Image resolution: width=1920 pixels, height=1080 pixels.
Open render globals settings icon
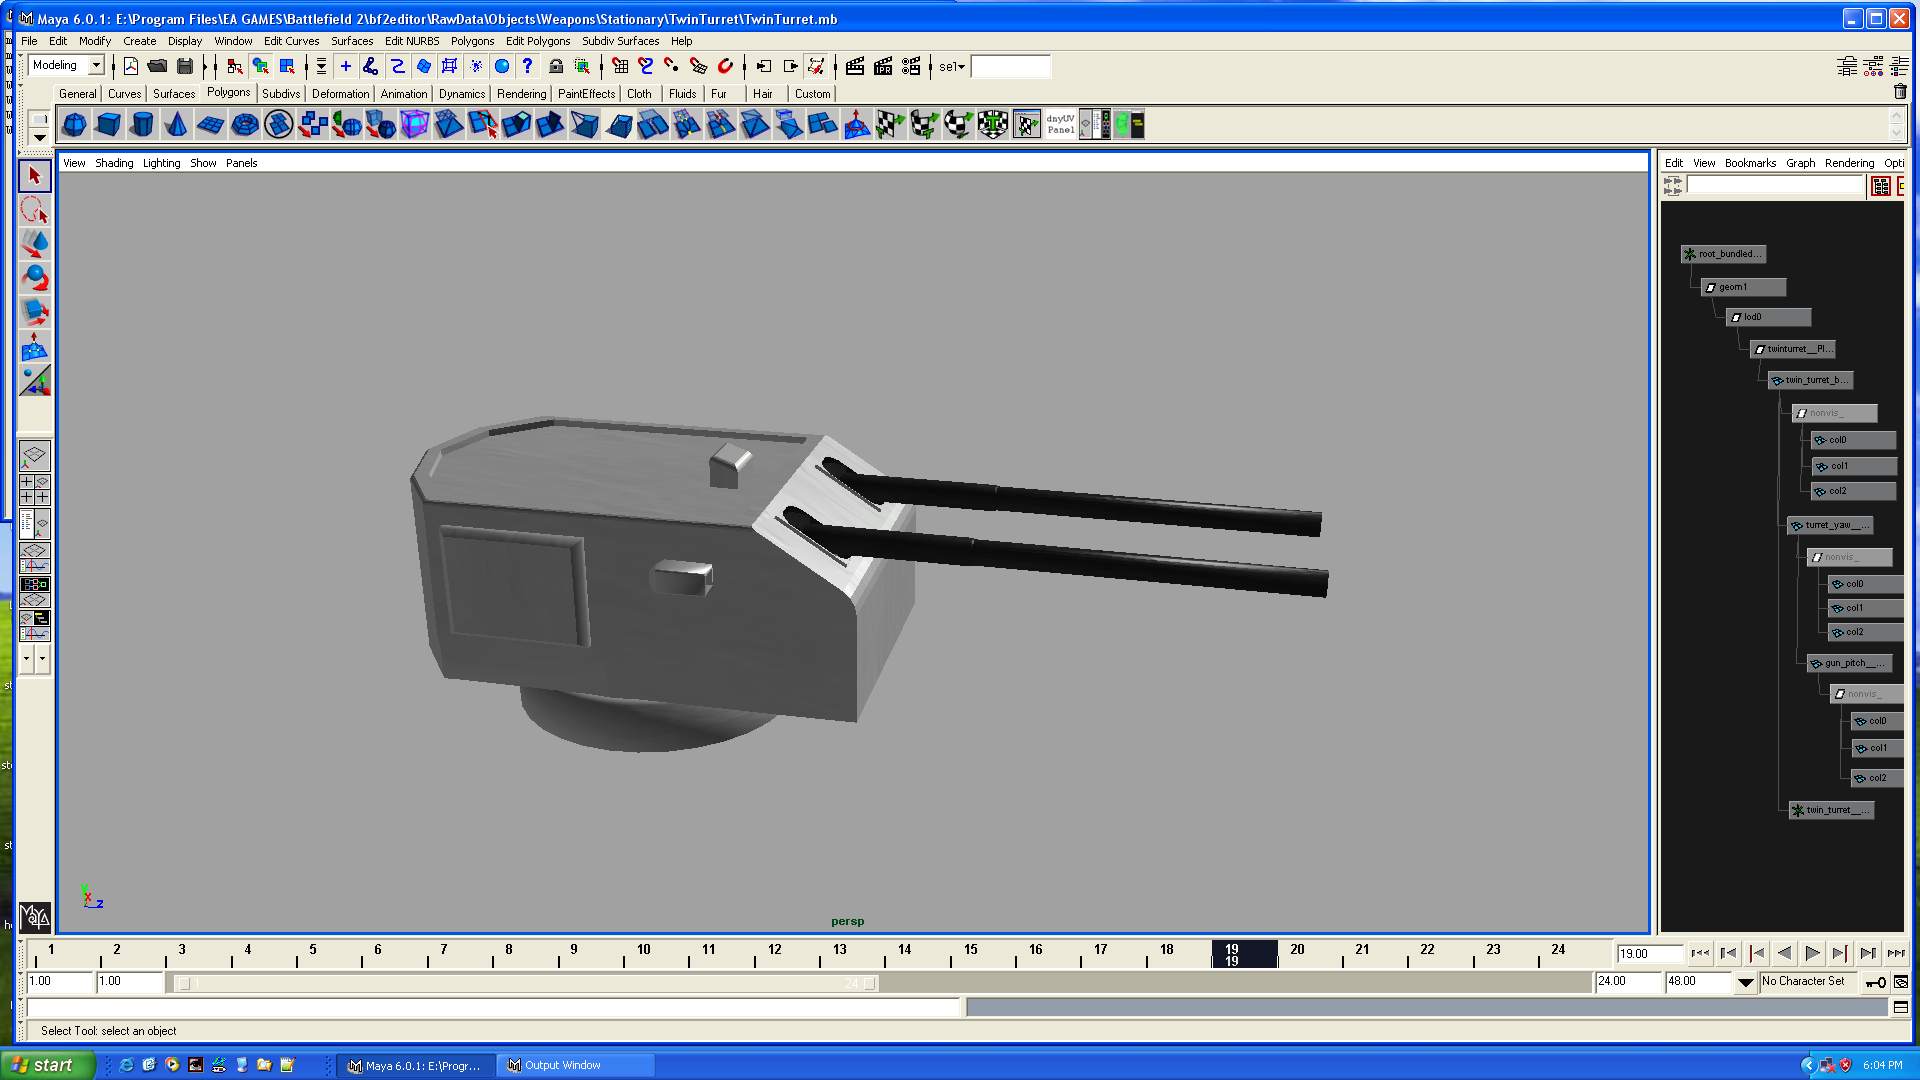click(911, 66)
